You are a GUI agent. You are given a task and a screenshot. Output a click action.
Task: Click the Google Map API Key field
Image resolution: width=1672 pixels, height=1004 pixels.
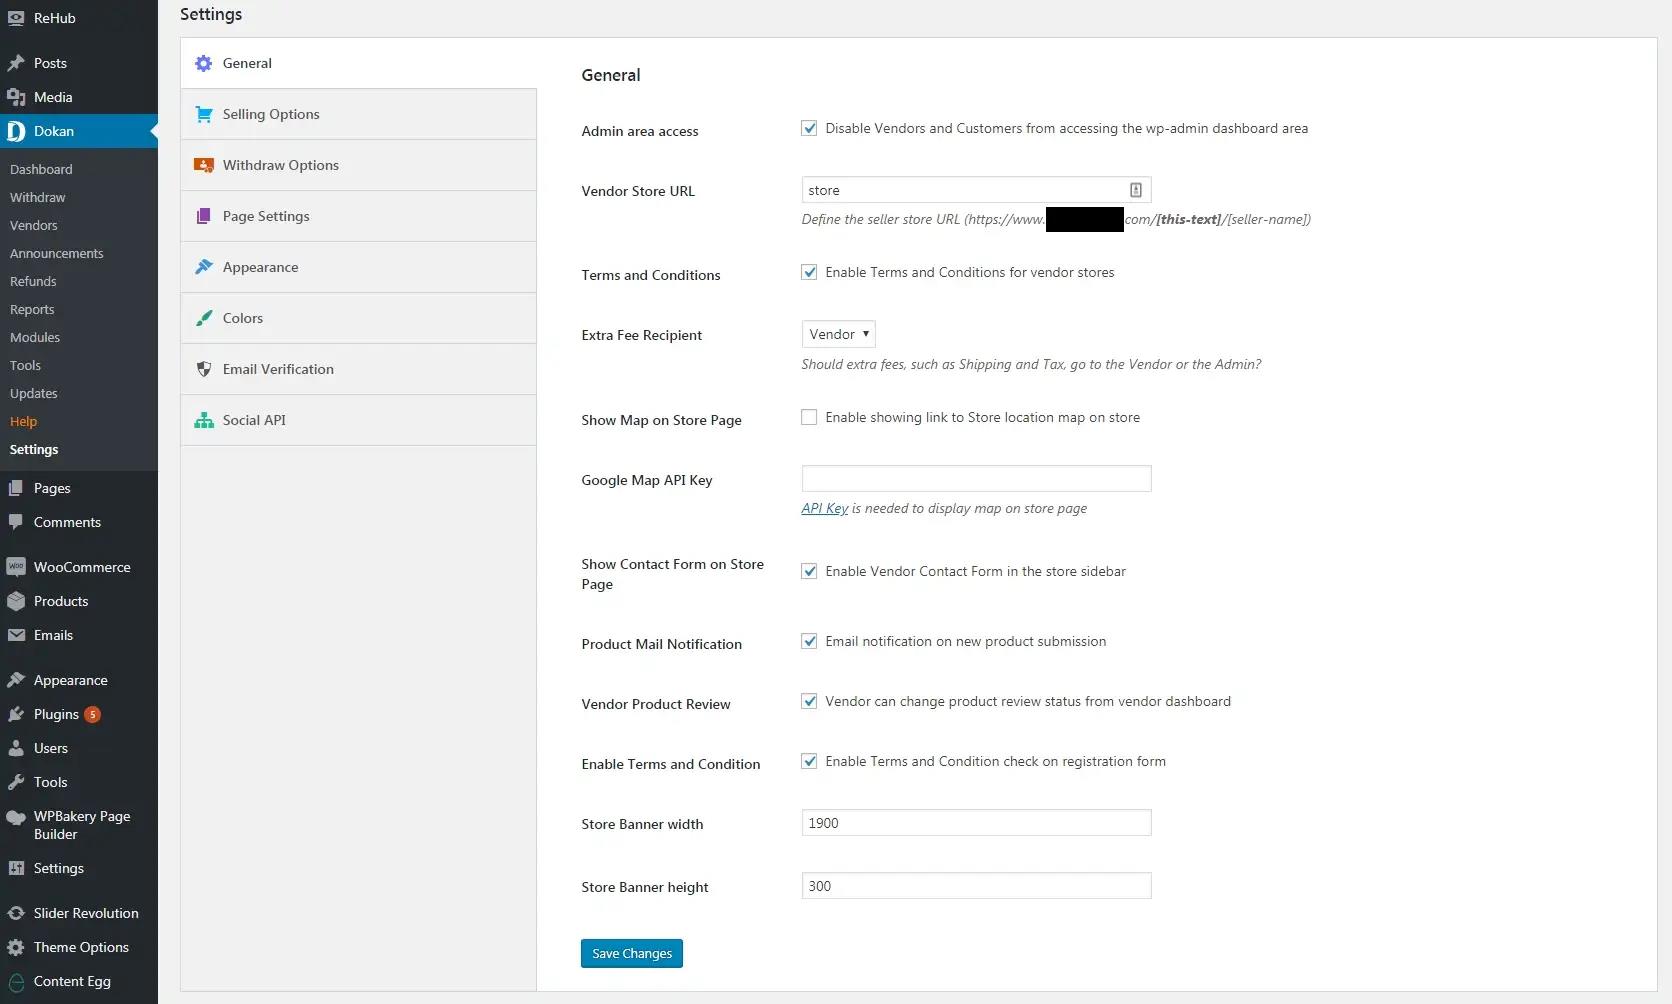976,478
